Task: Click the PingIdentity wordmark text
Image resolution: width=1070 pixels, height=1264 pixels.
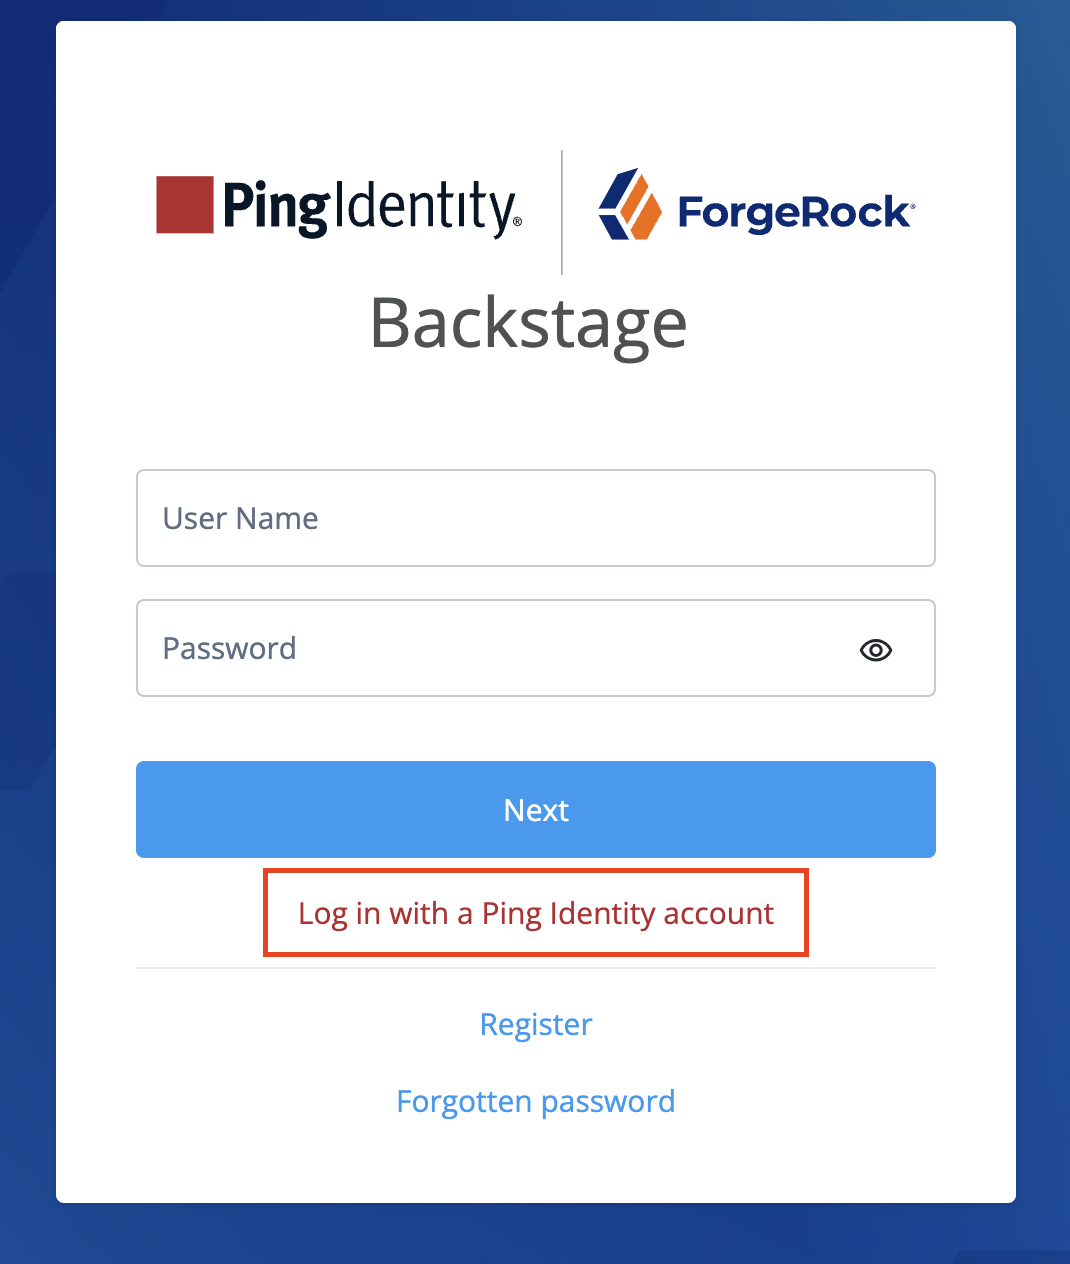Action: coord(368,207)
